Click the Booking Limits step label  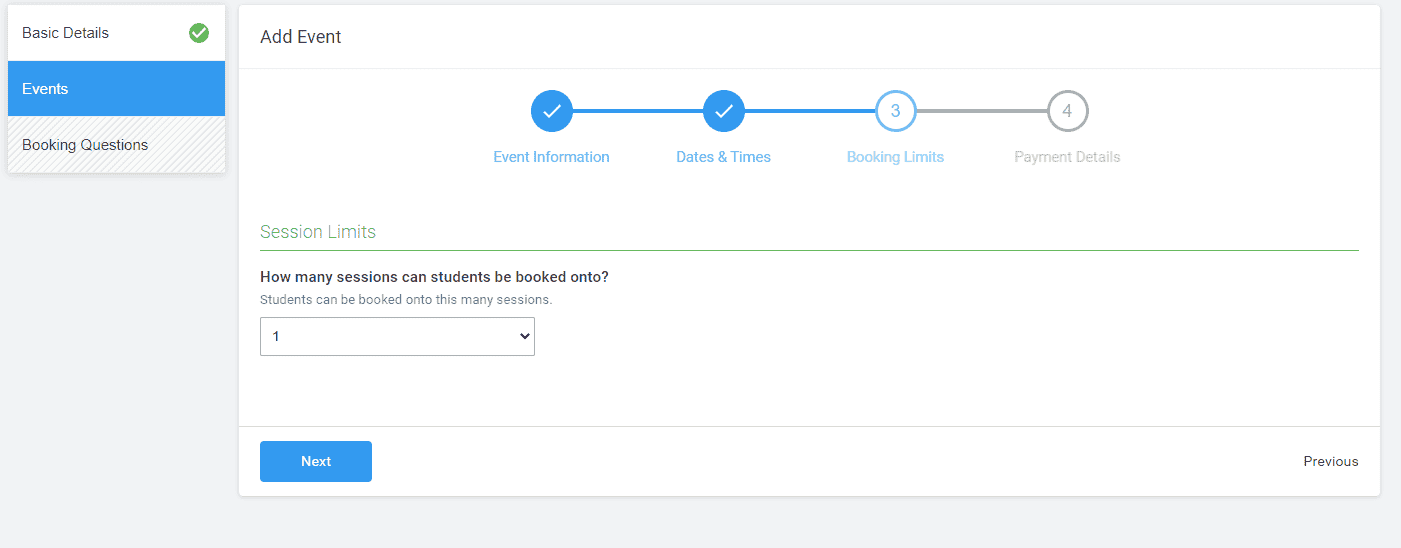[x=895, y=157]
